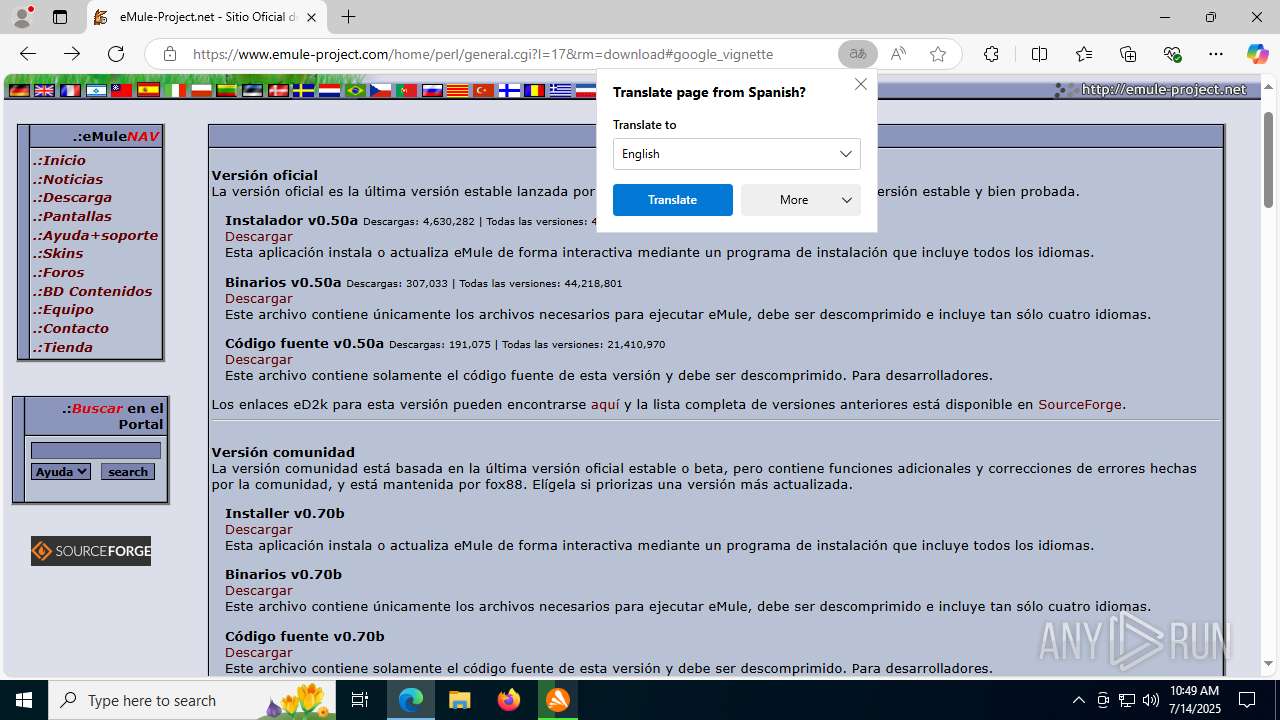Open the Tab actions menu

(60, 17)
